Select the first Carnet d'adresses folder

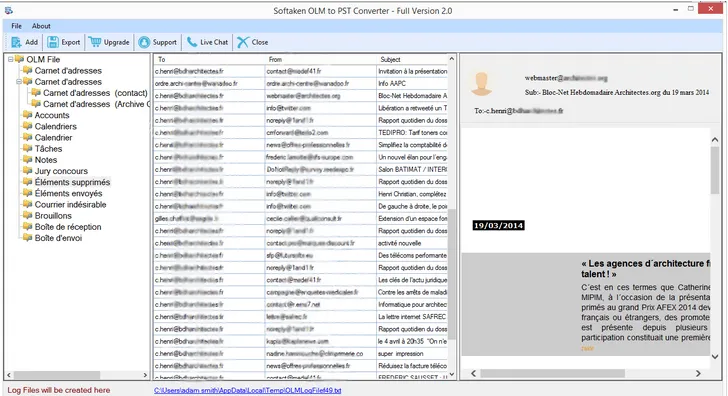(68, 71)
